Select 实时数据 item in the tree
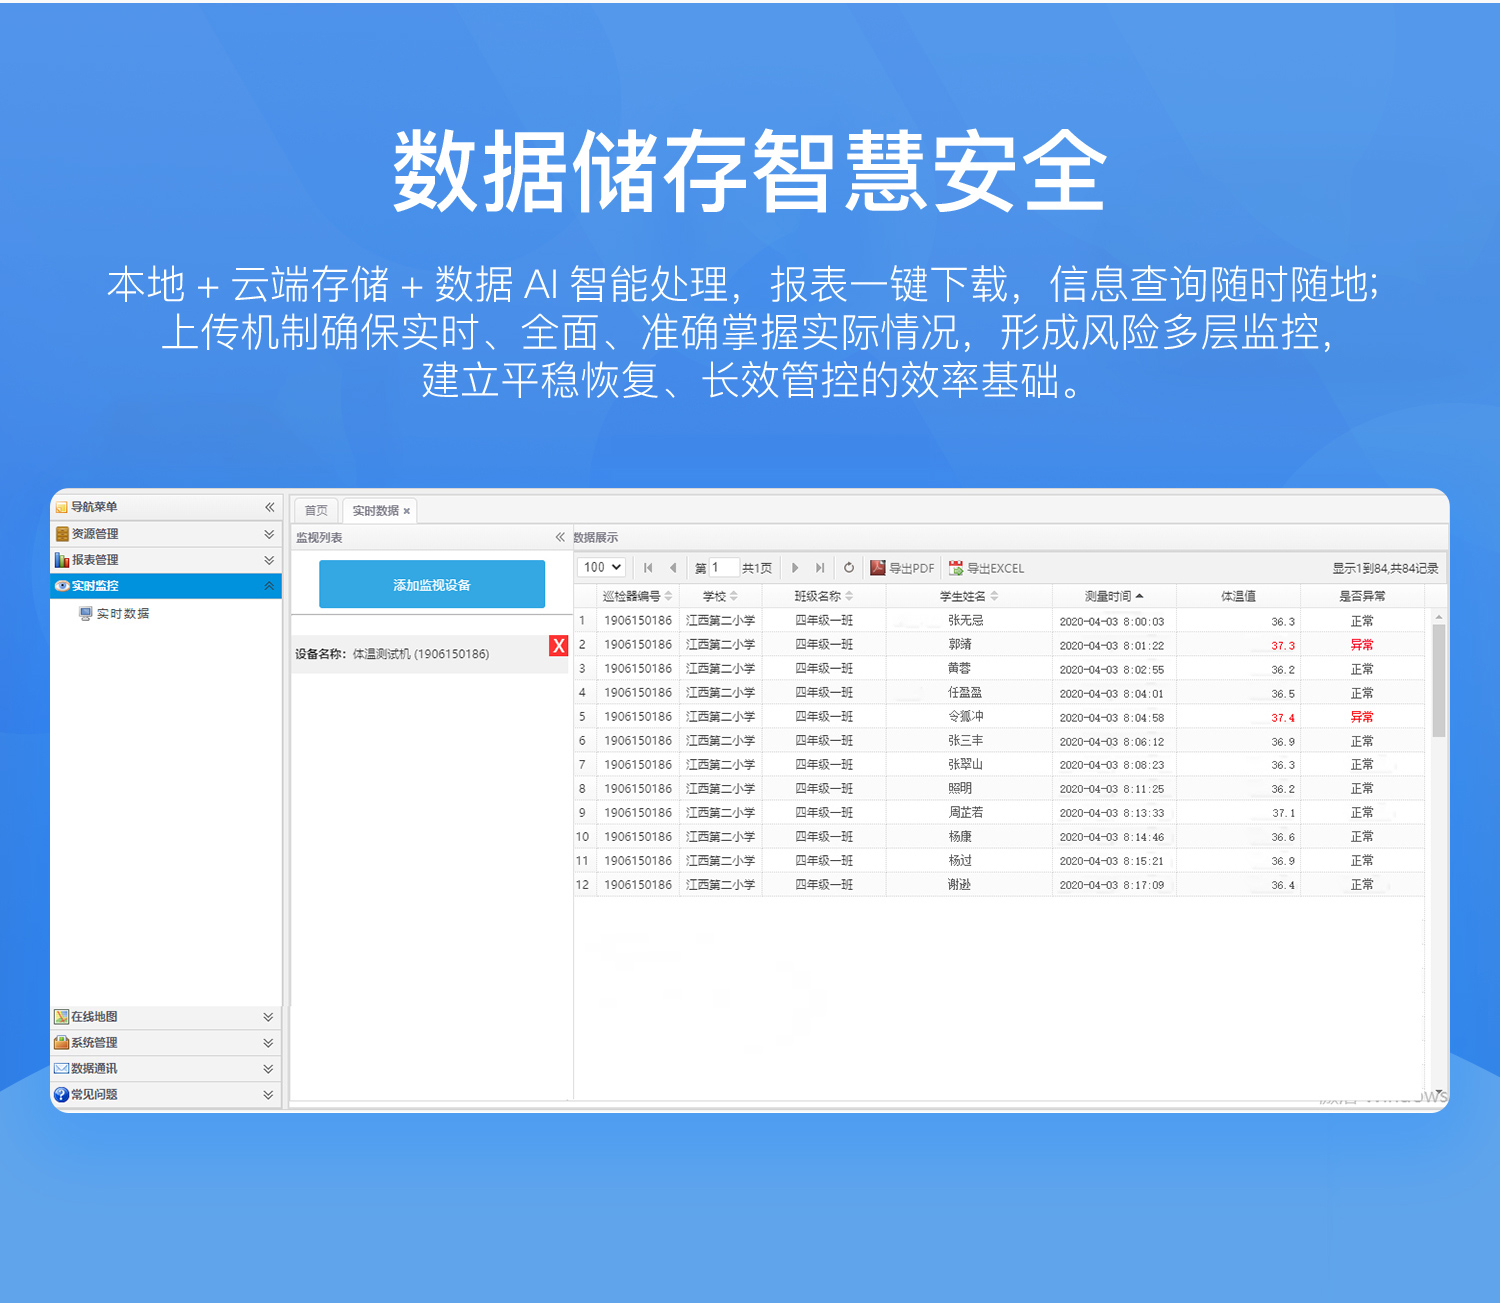Image resolution: width=1500 pixels, height=1303 pixels. 122,614
